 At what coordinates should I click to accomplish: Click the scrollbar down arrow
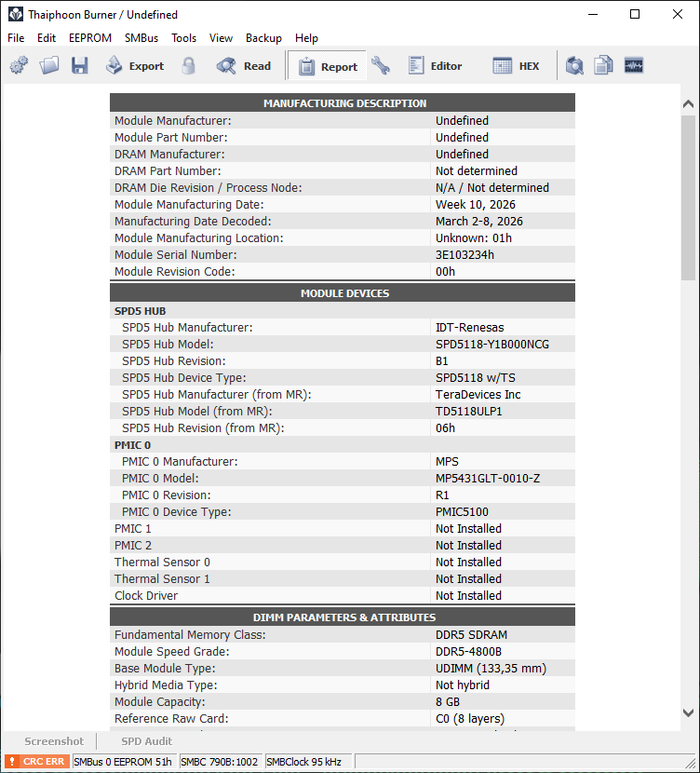[x=688, y=712]
